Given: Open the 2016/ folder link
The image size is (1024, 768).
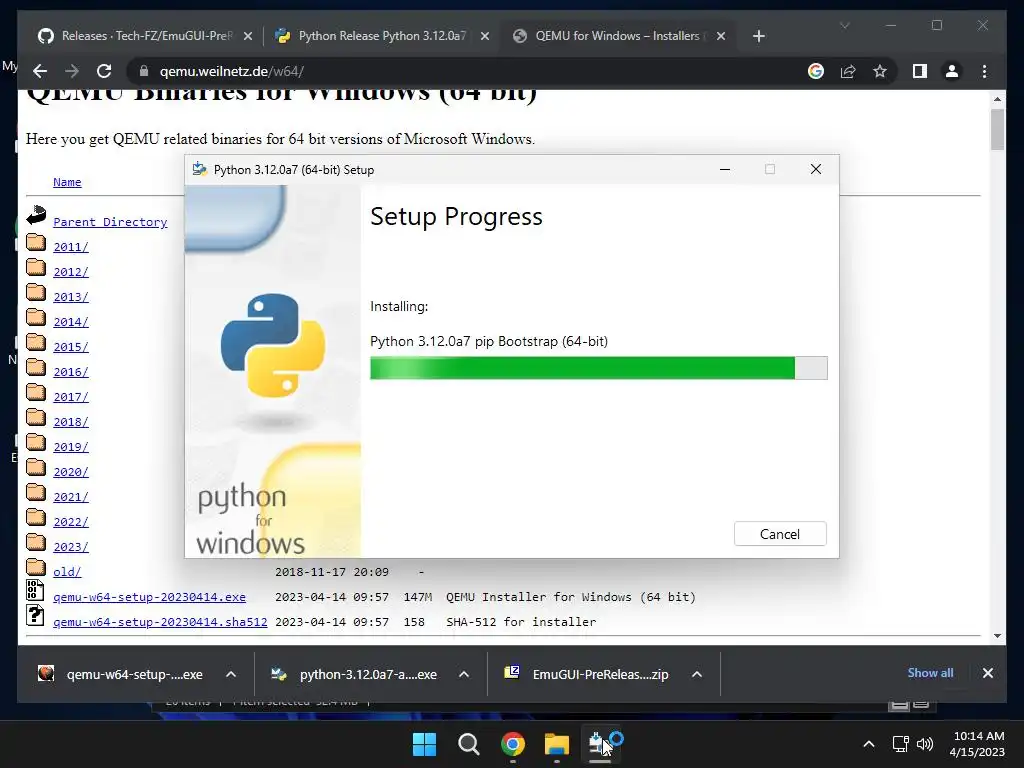Looking at the screenshot, I should click(71, 372).
